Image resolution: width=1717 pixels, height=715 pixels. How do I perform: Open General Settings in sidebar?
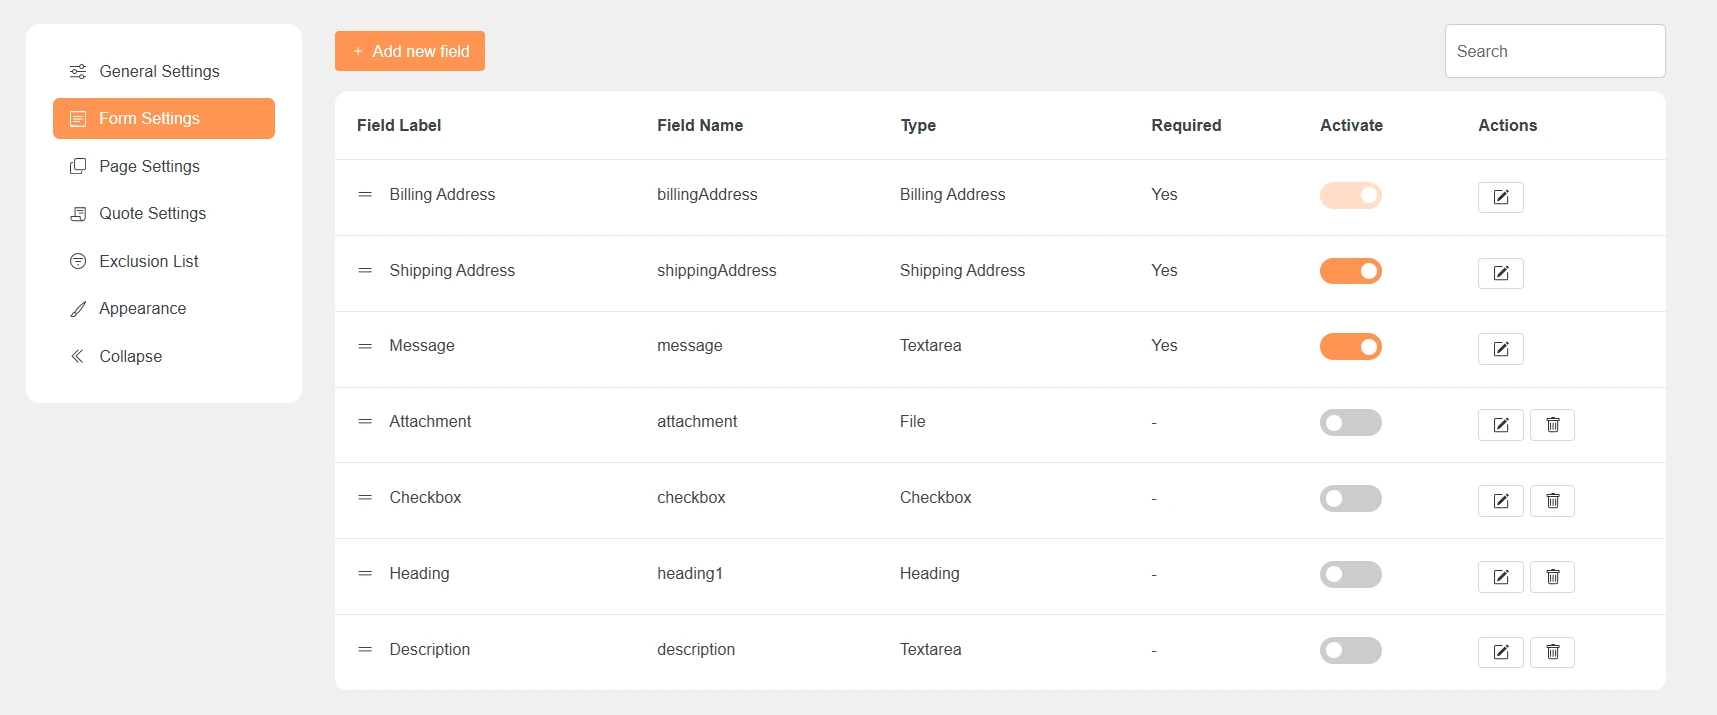(159, 72)
